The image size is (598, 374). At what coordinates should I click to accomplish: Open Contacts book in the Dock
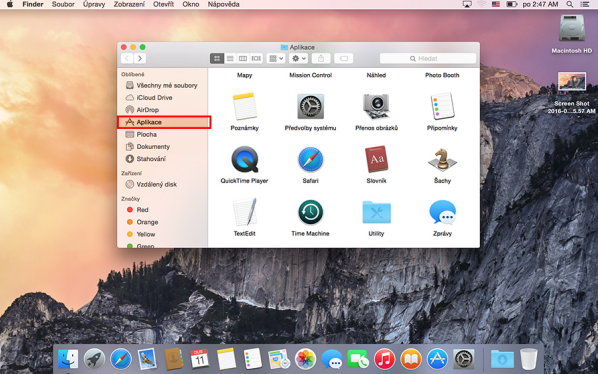click(174, 359)
